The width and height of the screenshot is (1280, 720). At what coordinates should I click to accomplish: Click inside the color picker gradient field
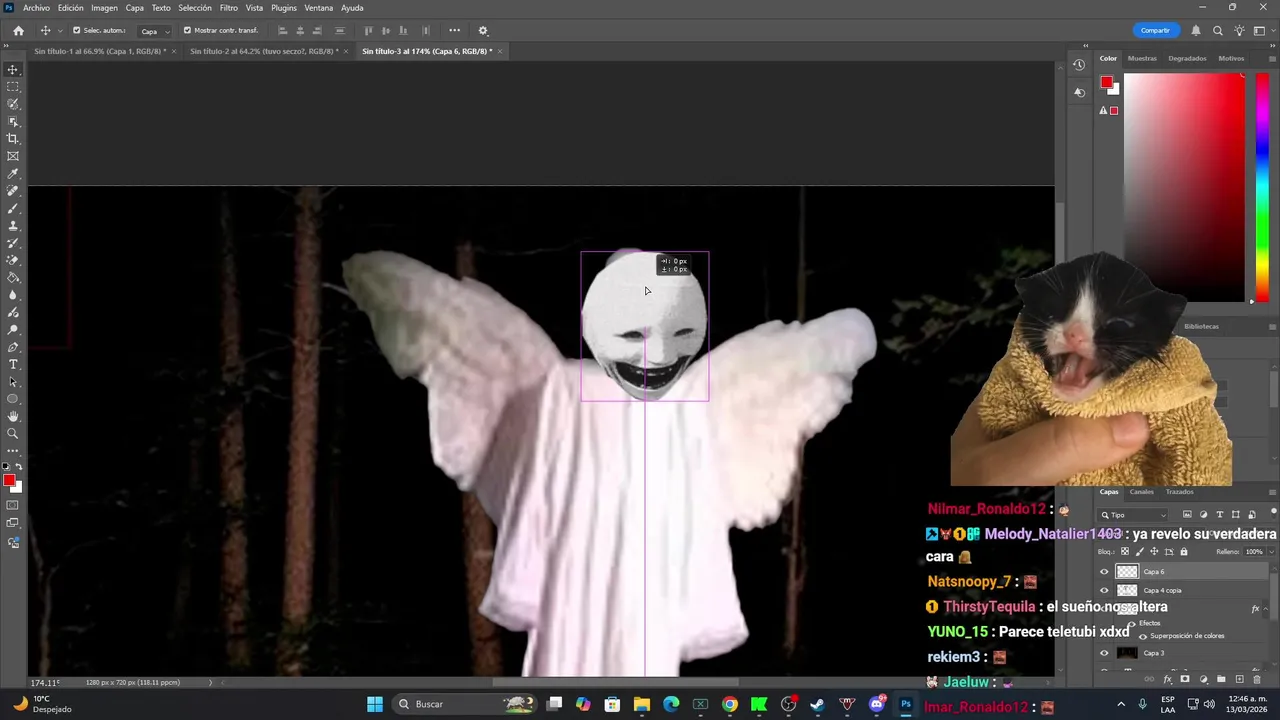(x=1184, y=187)
